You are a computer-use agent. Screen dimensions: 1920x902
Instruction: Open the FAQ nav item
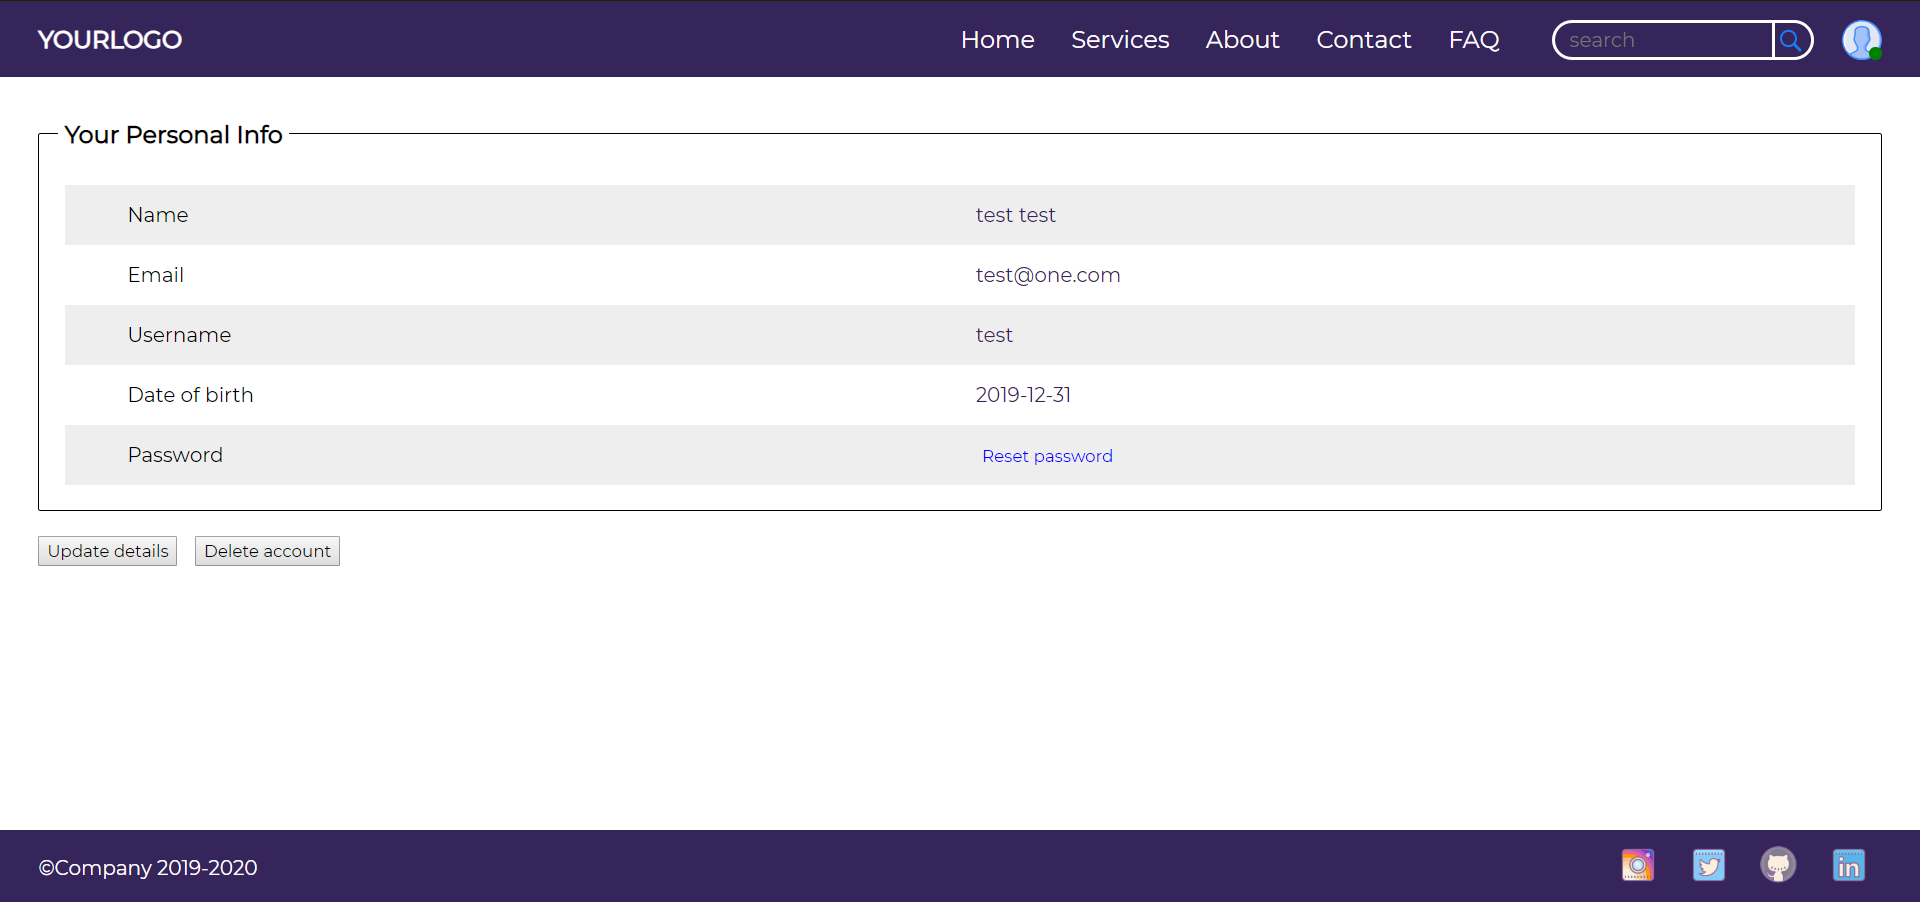(1474, 40)
